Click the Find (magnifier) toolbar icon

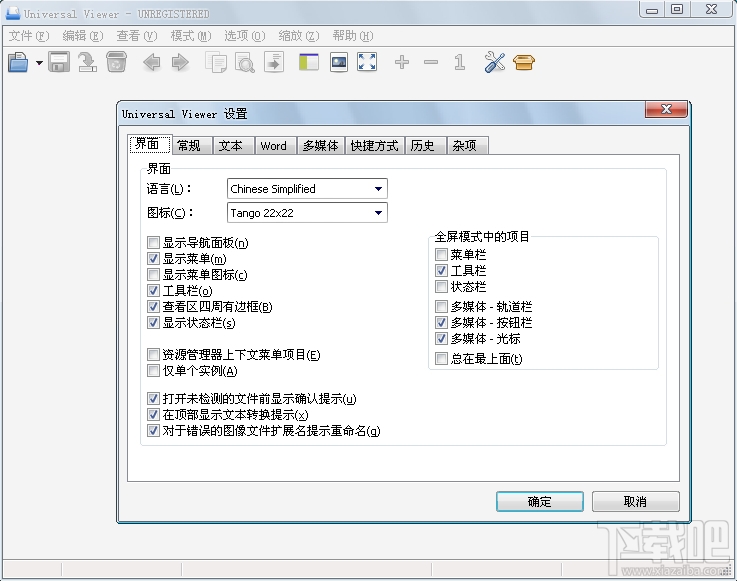point(244,62)
